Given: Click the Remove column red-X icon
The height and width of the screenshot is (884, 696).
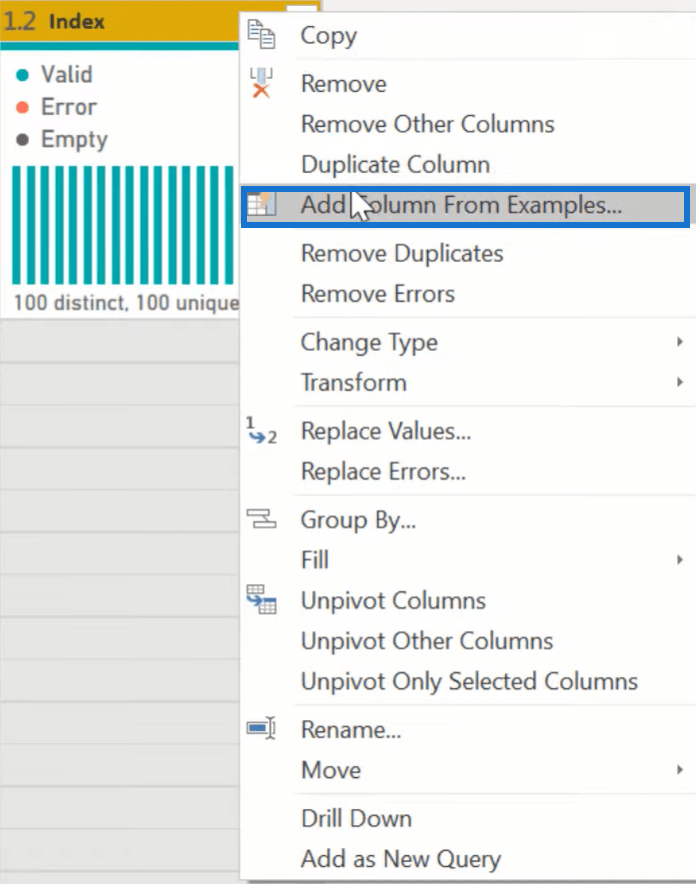Looking at the screenshot, I should coord(261,82).
